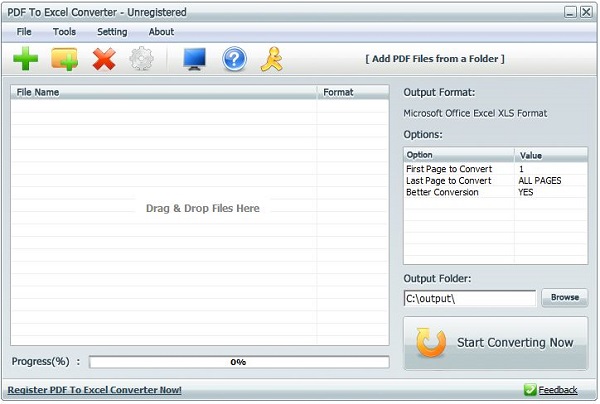Minimize the PDF To Excel Converter window
600x404 pixels.
pos(570,12)
